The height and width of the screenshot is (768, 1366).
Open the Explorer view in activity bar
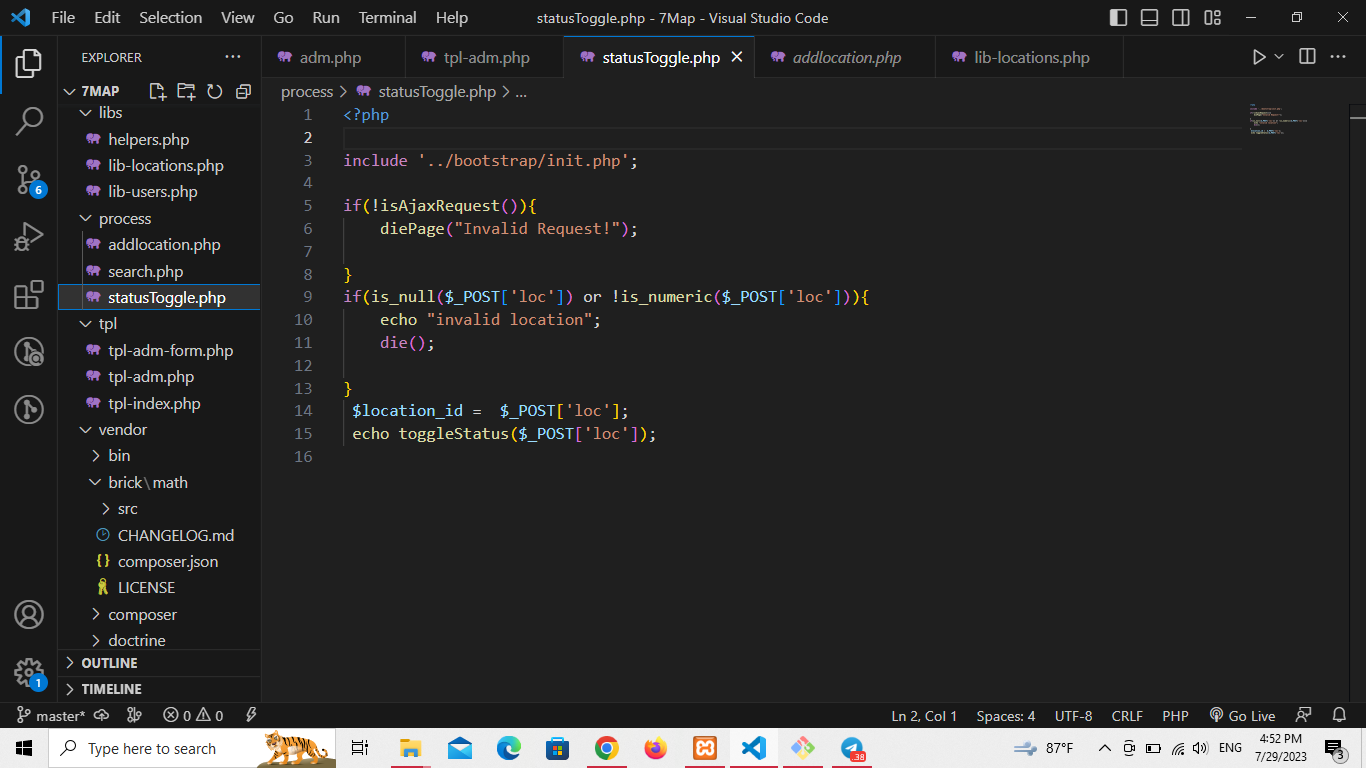pos(29,64)
